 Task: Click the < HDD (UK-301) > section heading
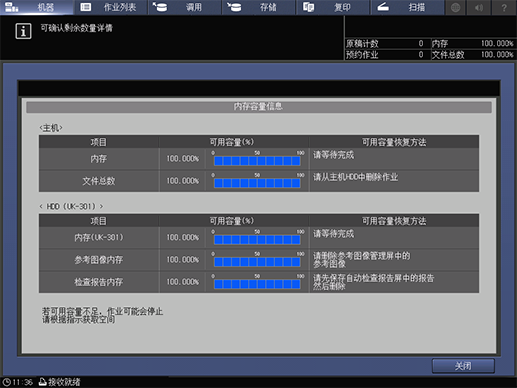pos(71,206)
